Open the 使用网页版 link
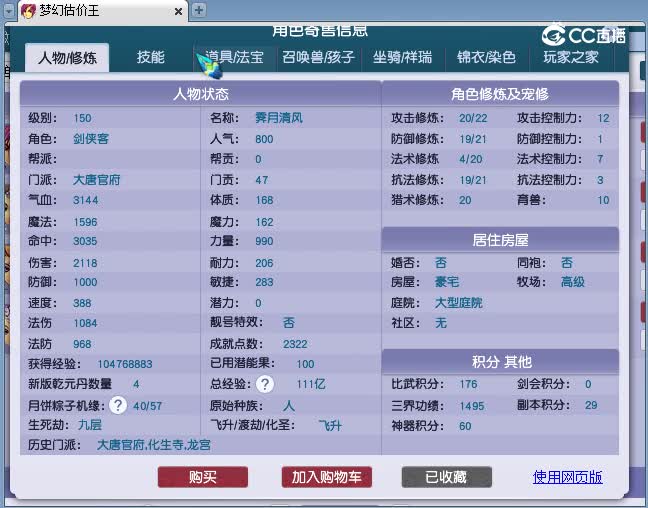Screen dimensions: 648x508 click(x=567, y=477)
